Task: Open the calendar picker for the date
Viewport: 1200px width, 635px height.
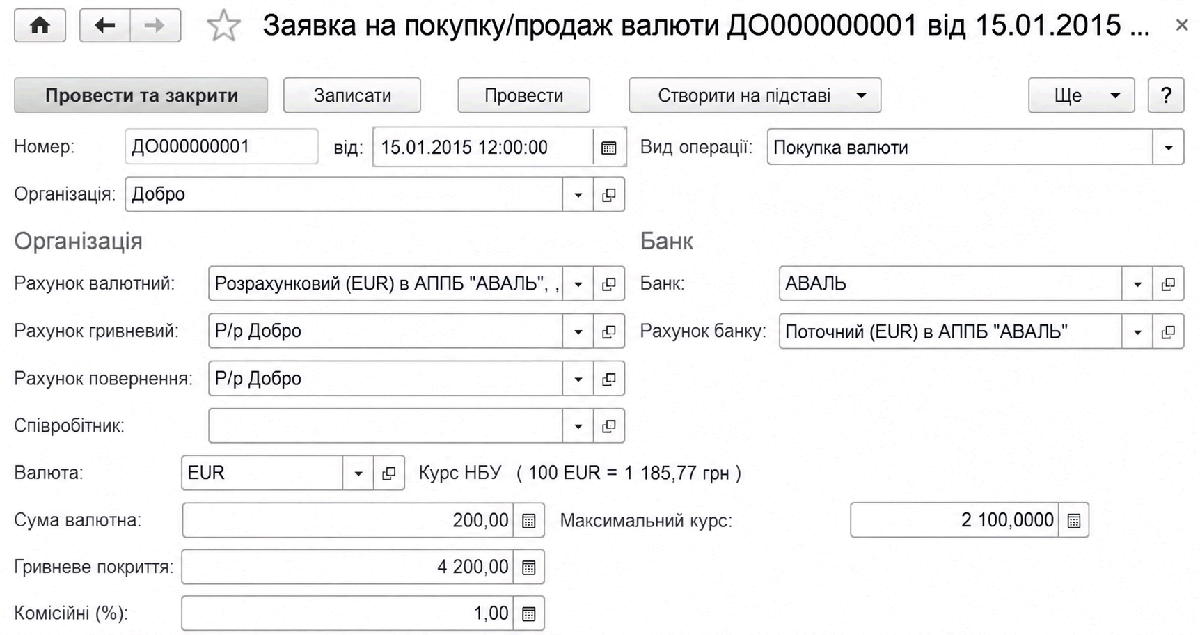Action: point(608,147)
